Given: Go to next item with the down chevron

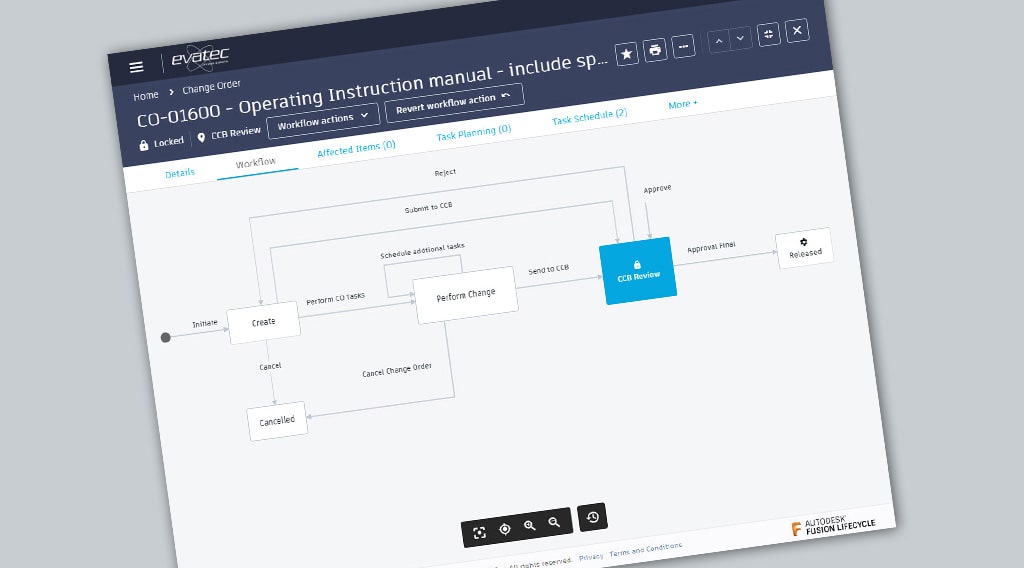Looking at the screenshot, I should tap(740, 38).
